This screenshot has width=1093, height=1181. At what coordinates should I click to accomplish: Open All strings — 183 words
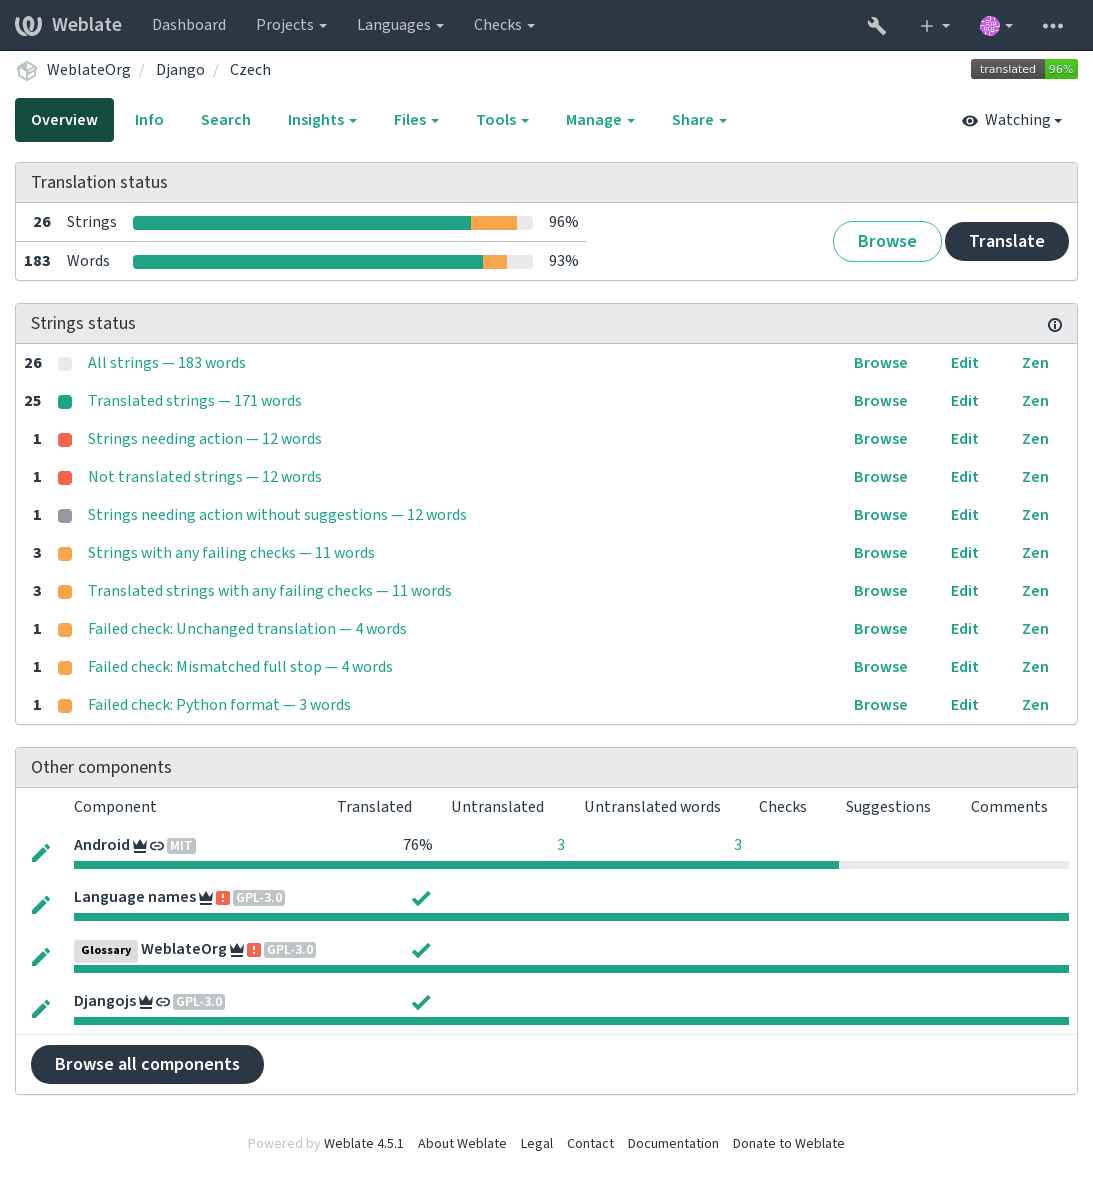pyautogui.click(x=166, y=363)
